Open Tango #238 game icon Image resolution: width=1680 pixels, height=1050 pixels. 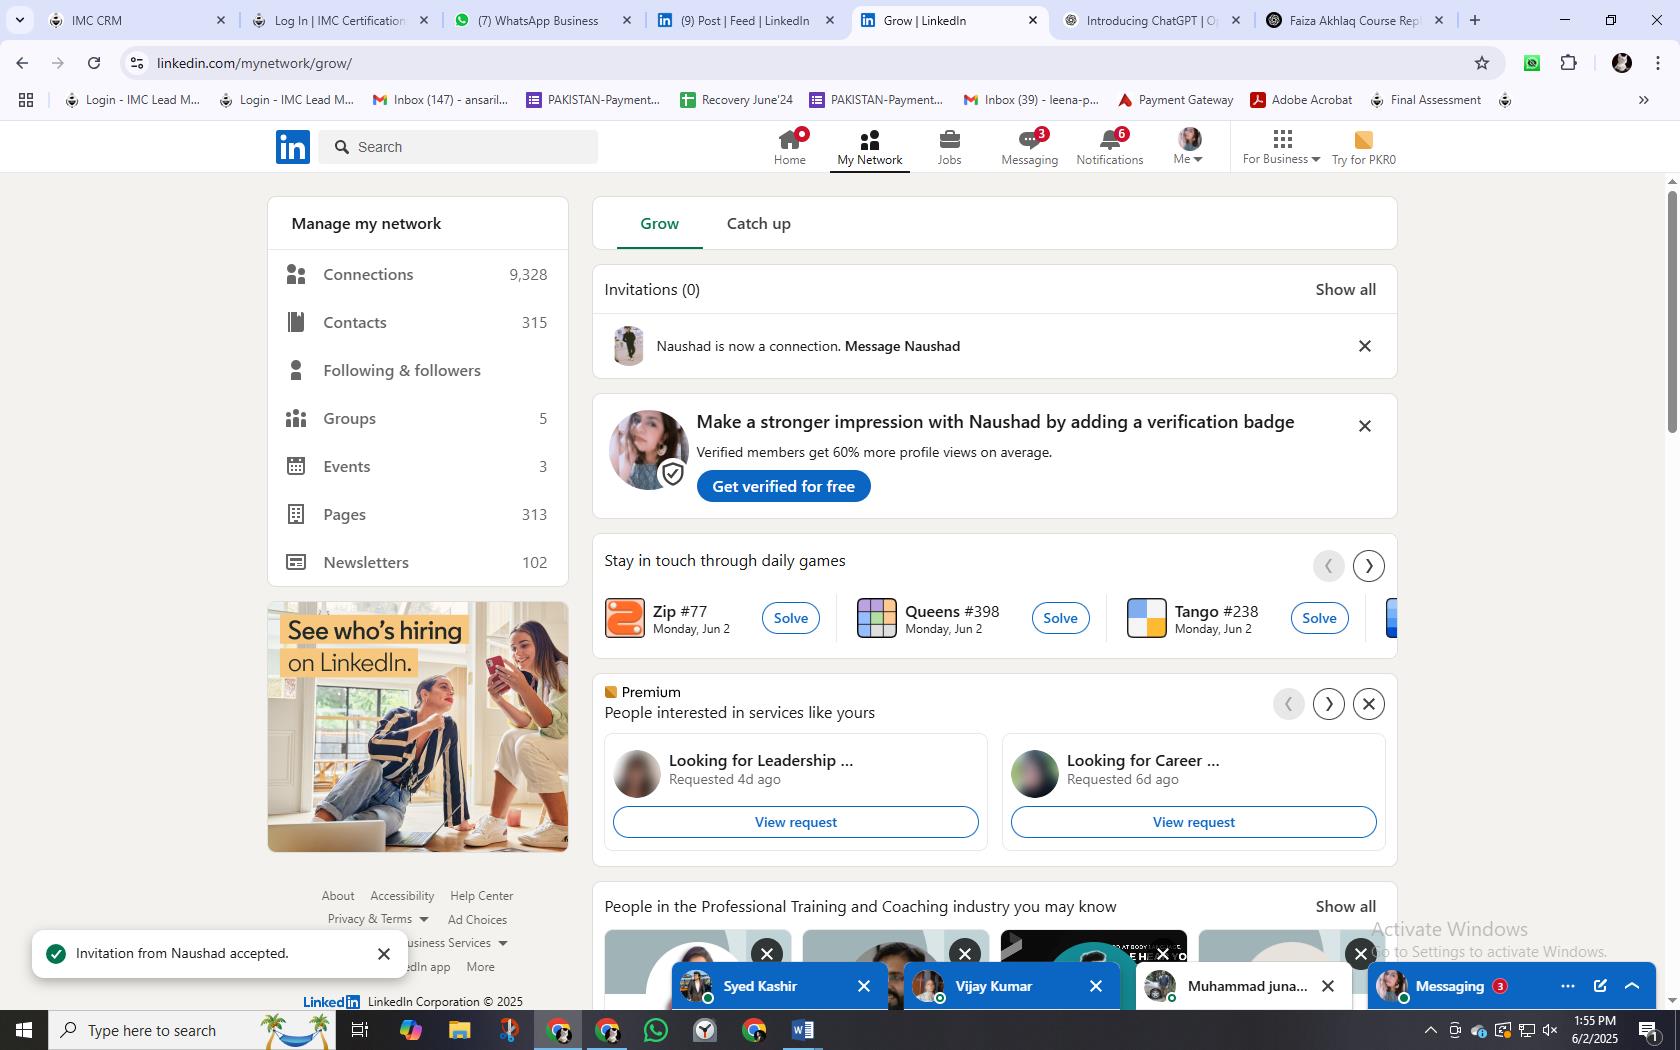click(x=1147, y=618)
